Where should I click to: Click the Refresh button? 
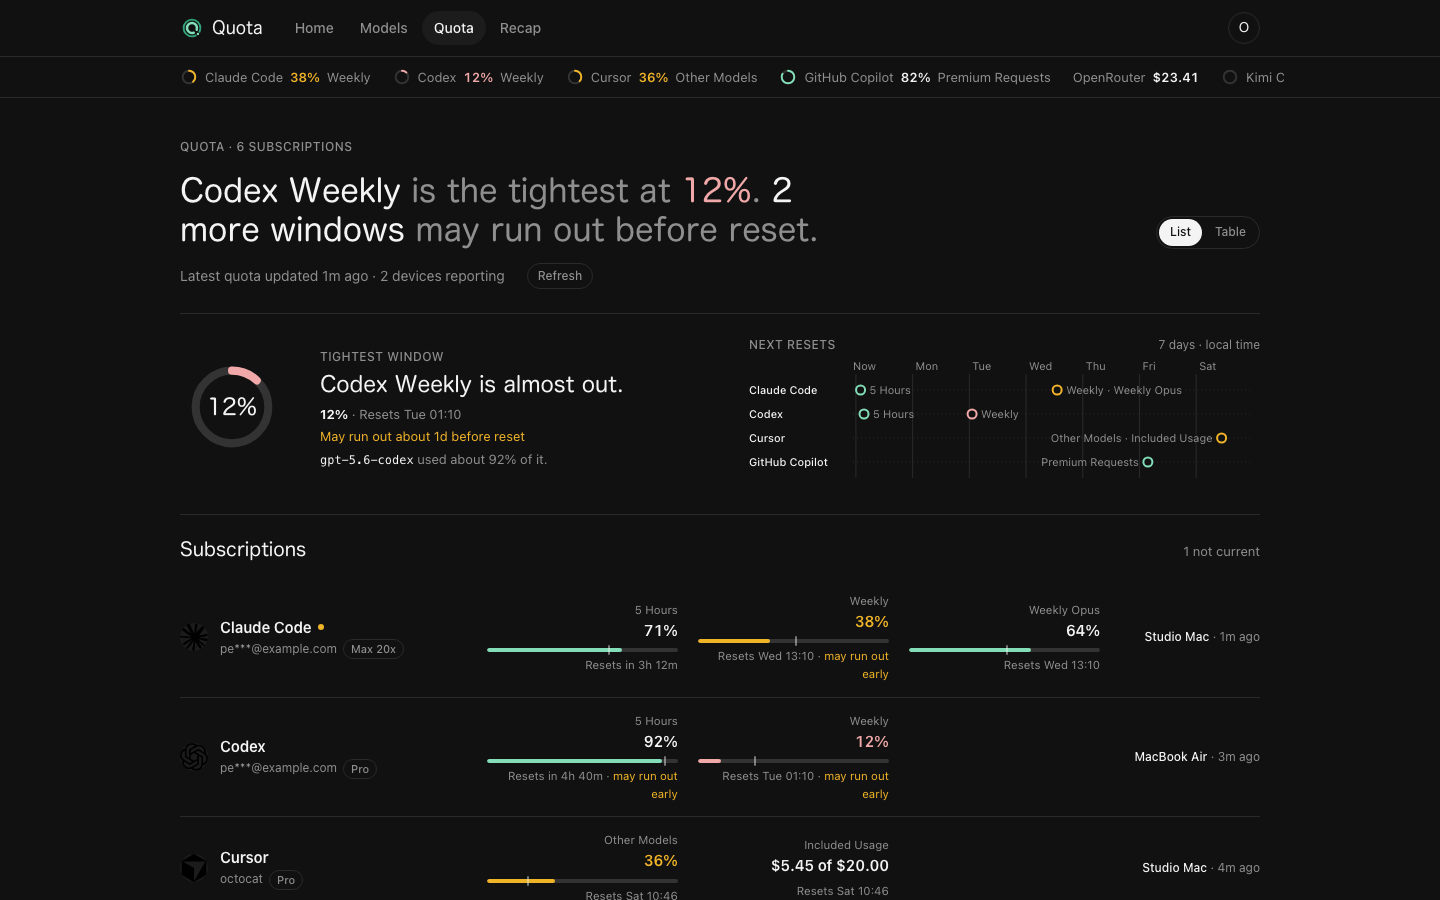560,276
